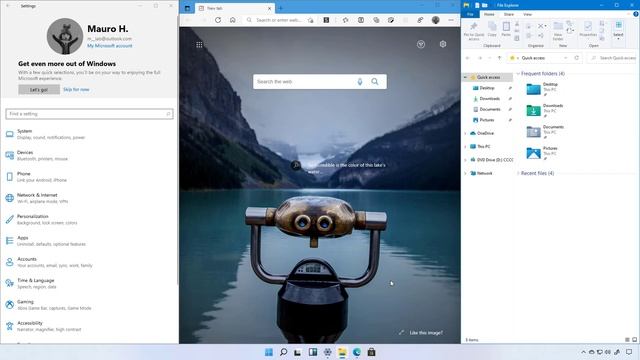Reload the page in Edge
Screen dimensions: 640x360
click(218, 20)
